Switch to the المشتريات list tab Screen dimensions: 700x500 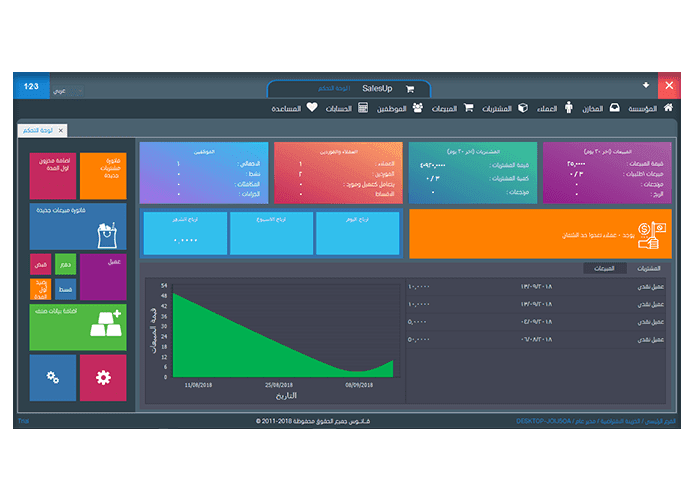tap(649, 268)
